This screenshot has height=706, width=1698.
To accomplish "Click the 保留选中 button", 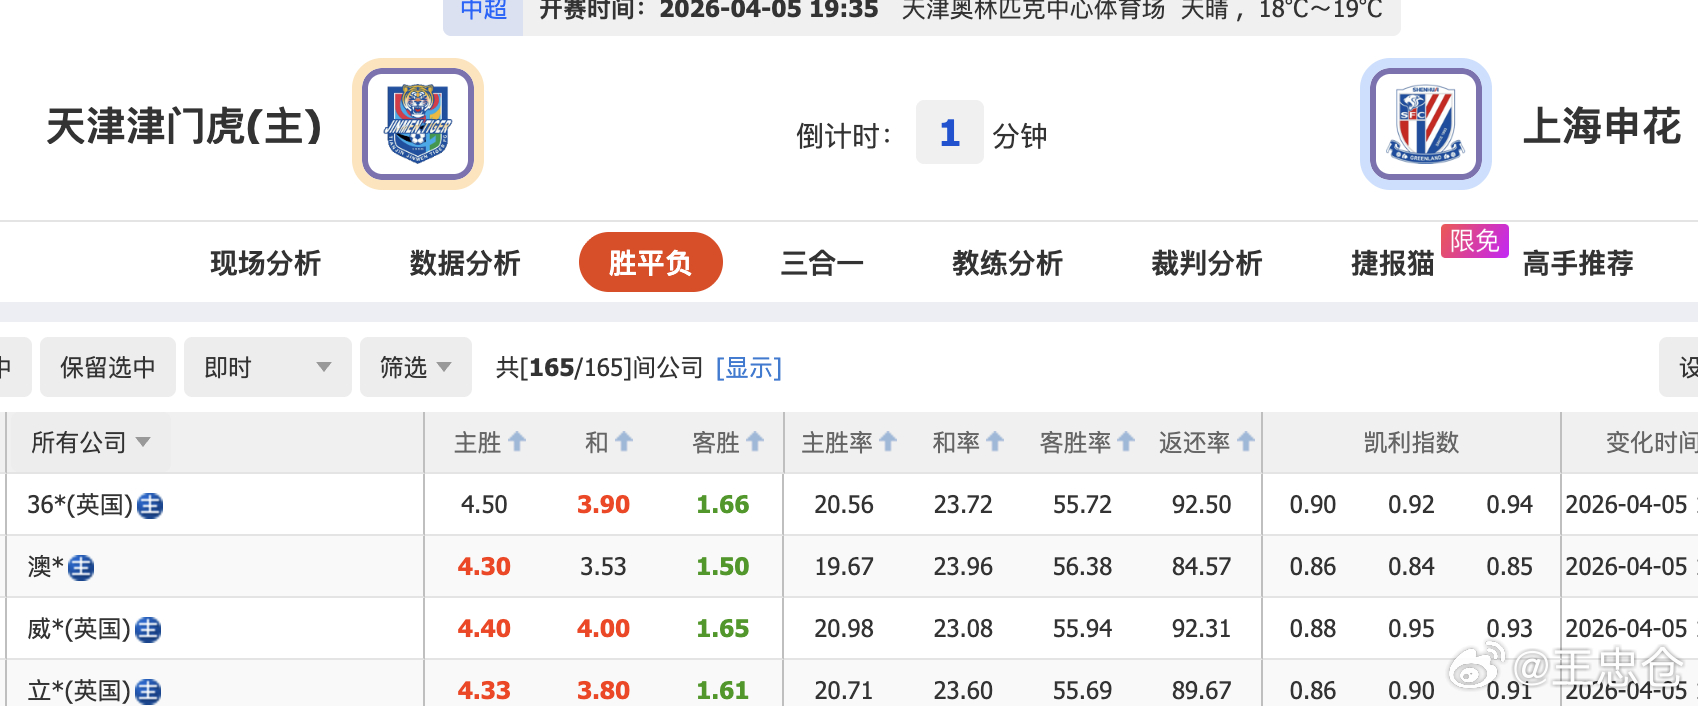I will point(108,367).
